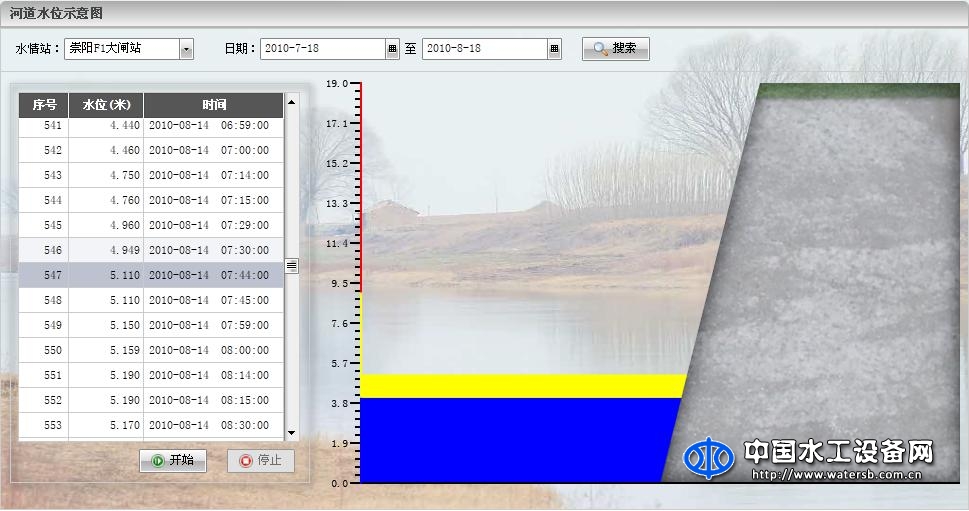Sort by 水位(米) column header
Image resolution: width=969 pixels, height=511 pixels.
point(106,105)
